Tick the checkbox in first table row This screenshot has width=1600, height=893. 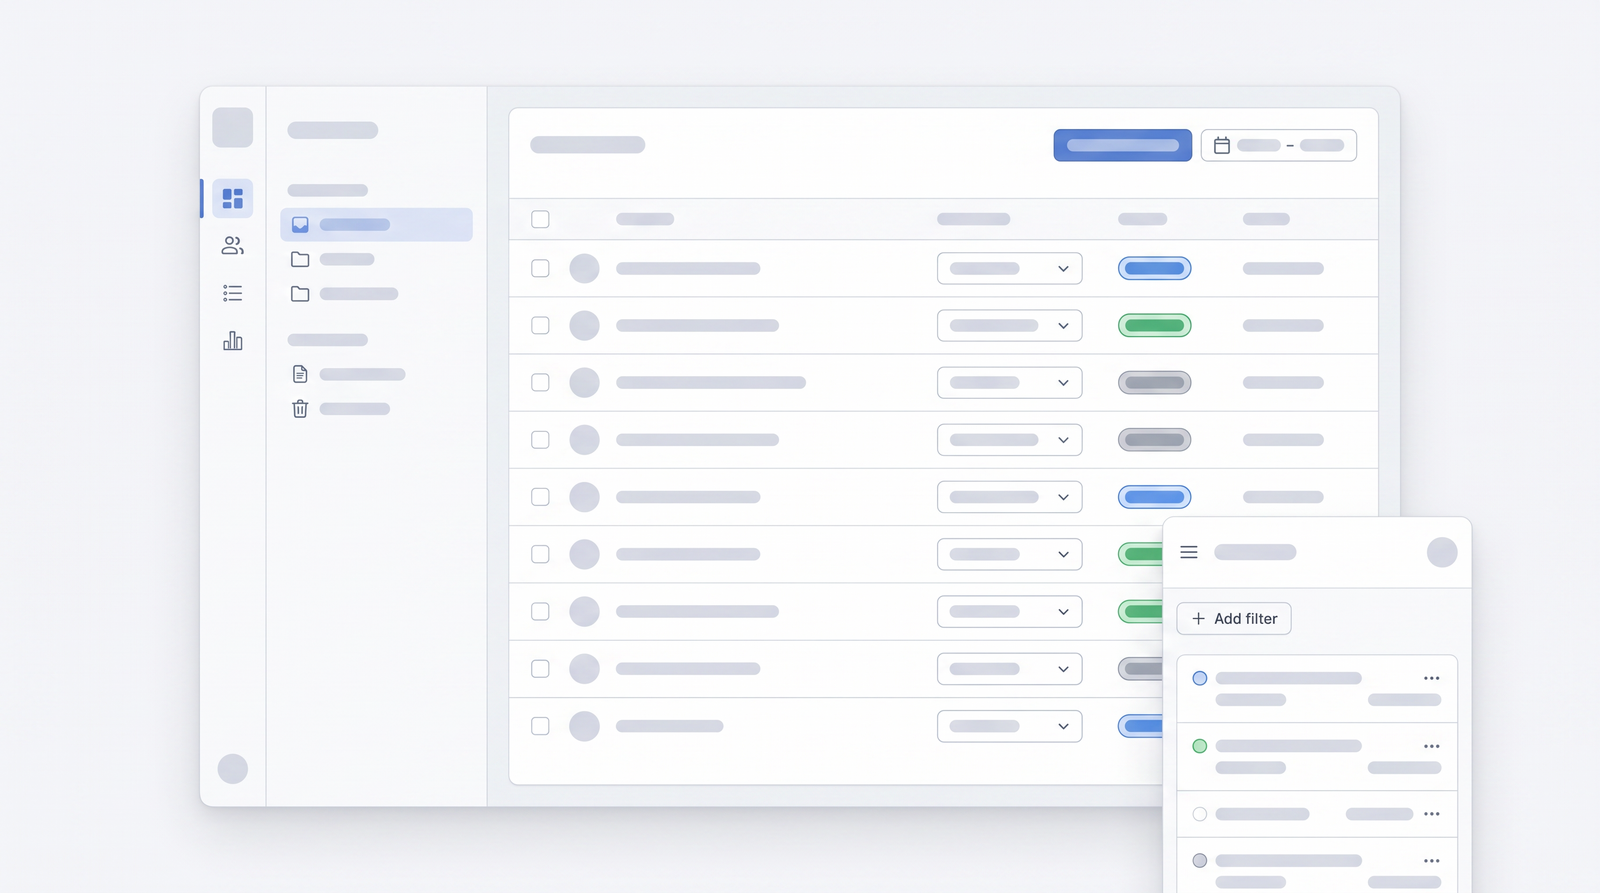[x=540, y=268]
